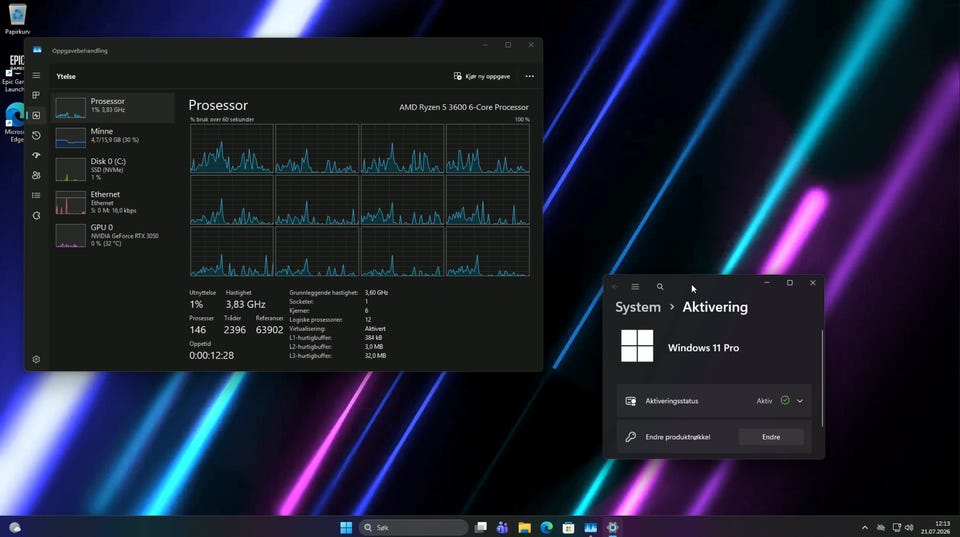
Task: Open Processes page in Task Manager sidebar
Action: click(36, 95)
